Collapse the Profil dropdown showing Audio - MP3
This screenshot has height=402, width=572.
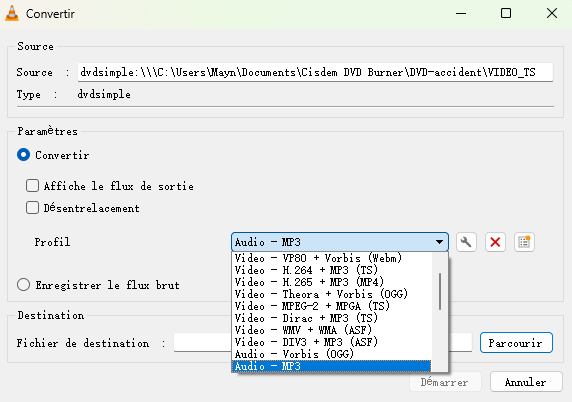coord(340,242)
